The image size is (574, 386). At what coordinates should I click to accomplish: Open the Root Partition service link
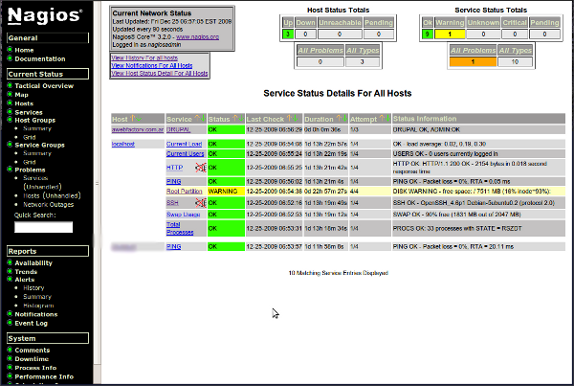point(184,191)
